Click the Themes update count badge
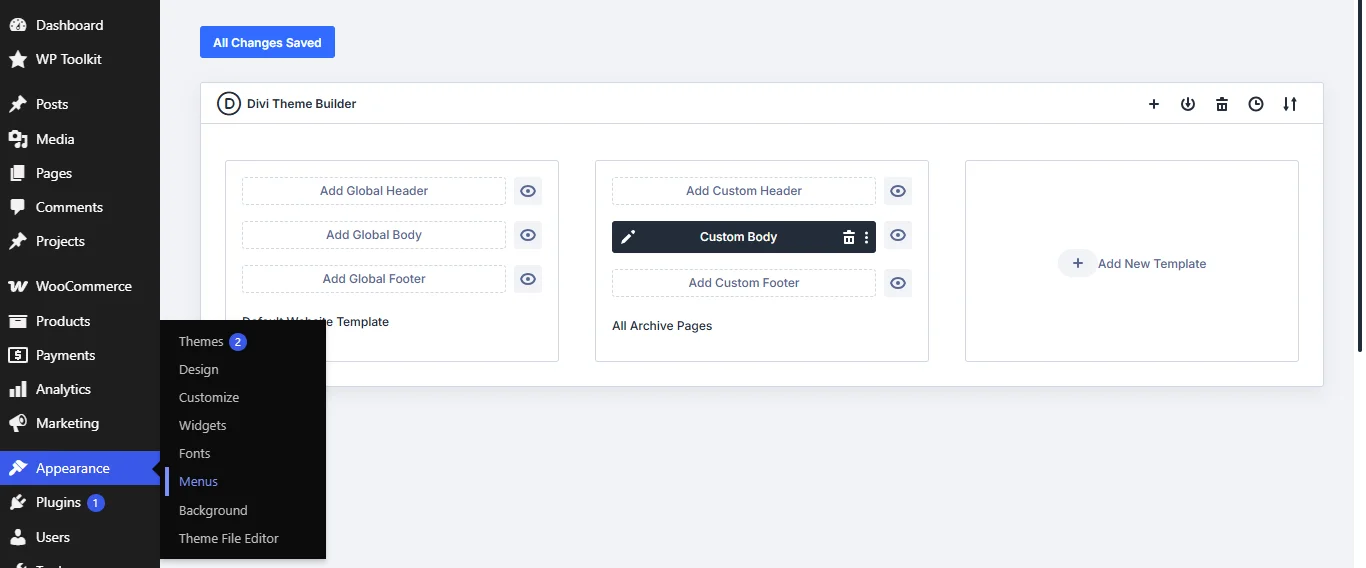The image size is (1366, 568). pos(238,342)
